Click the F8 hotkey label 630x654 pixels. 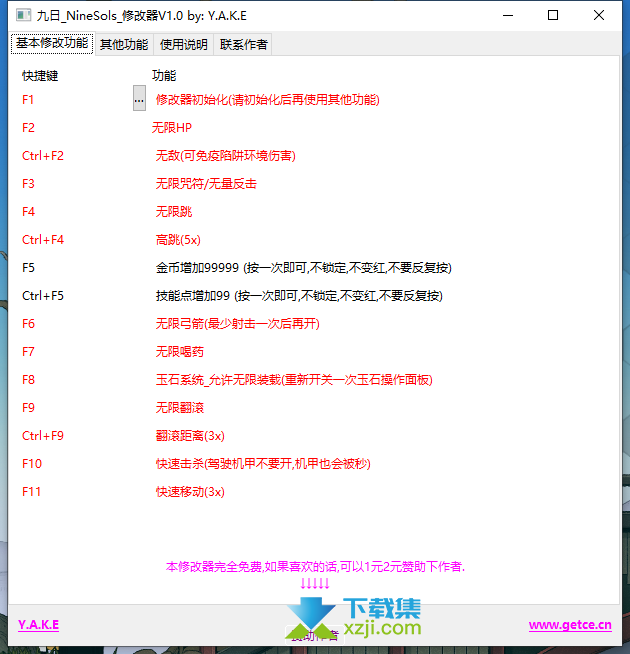[x=28, y=380]
